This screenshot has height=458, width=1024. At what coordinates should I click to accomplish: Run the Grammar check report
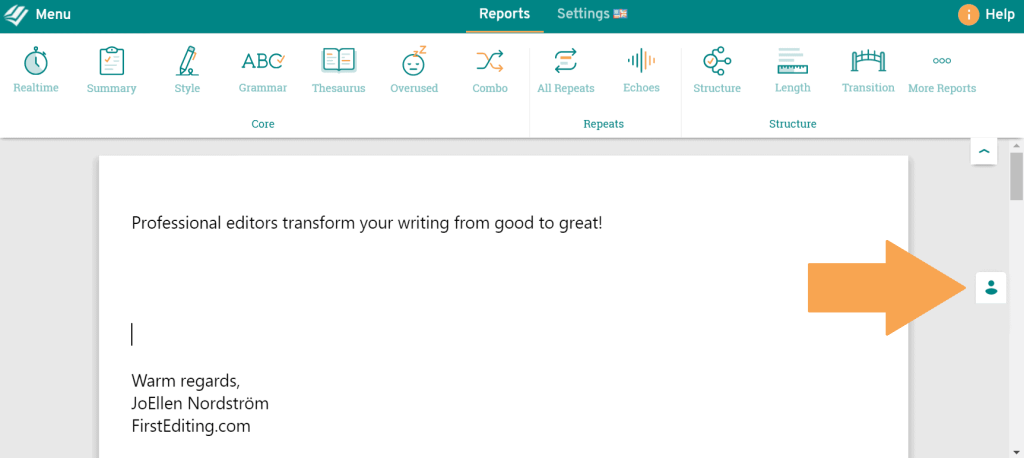pos(263,62)
